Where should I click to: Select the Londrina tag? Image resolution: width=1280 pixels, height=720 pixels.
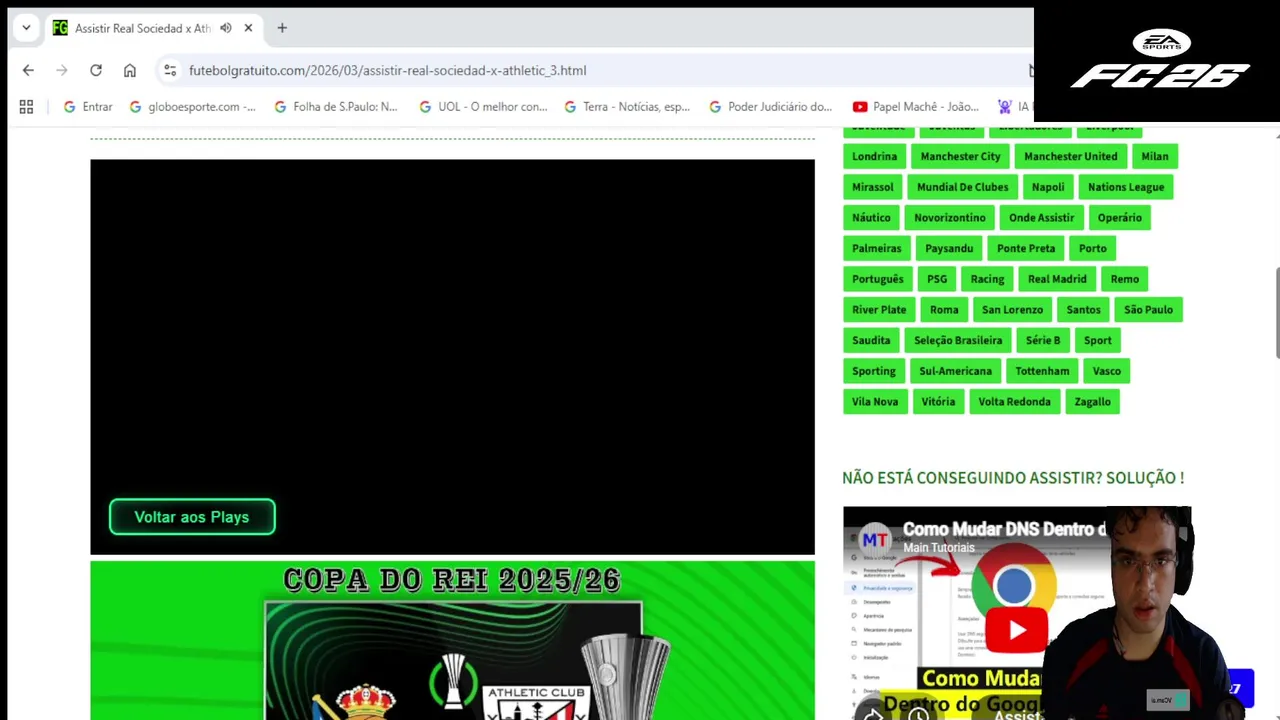[874, 156]
